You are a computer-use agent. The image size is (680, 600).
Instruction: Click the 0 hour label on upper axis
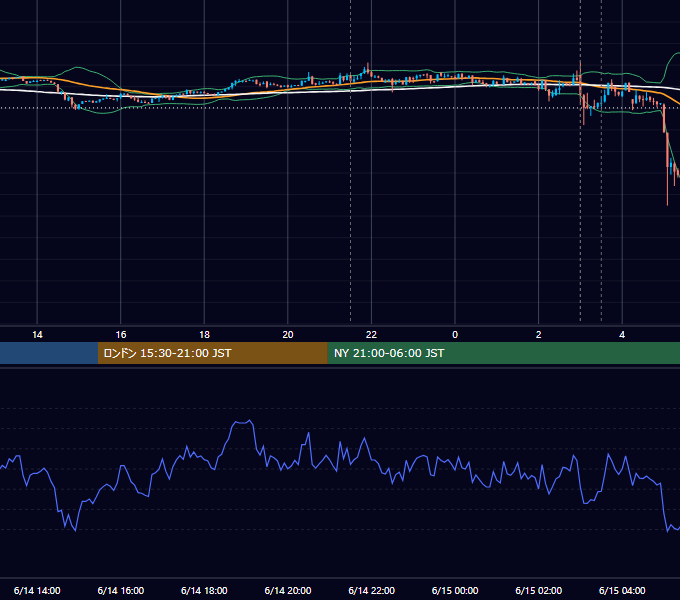point(455,335)
